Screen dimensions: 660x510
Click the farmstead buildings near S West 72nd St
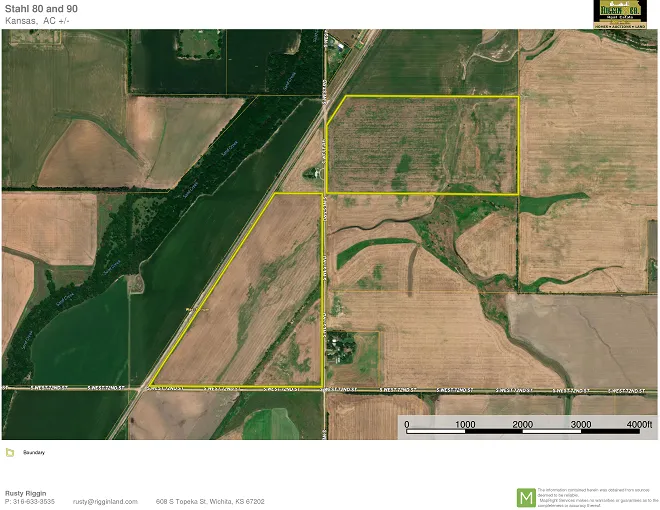click(x=343, y=348)
